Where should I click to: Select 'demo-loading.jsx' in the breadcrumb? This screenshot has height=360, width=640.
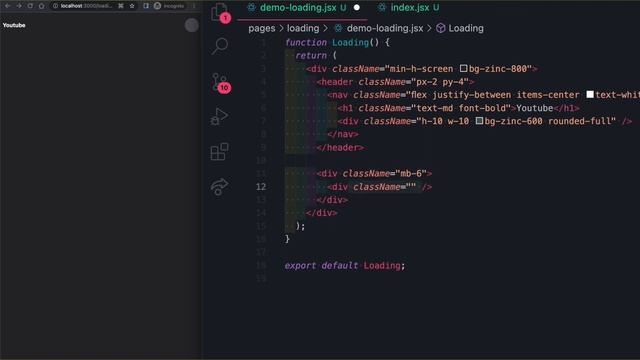click(385, 28)
